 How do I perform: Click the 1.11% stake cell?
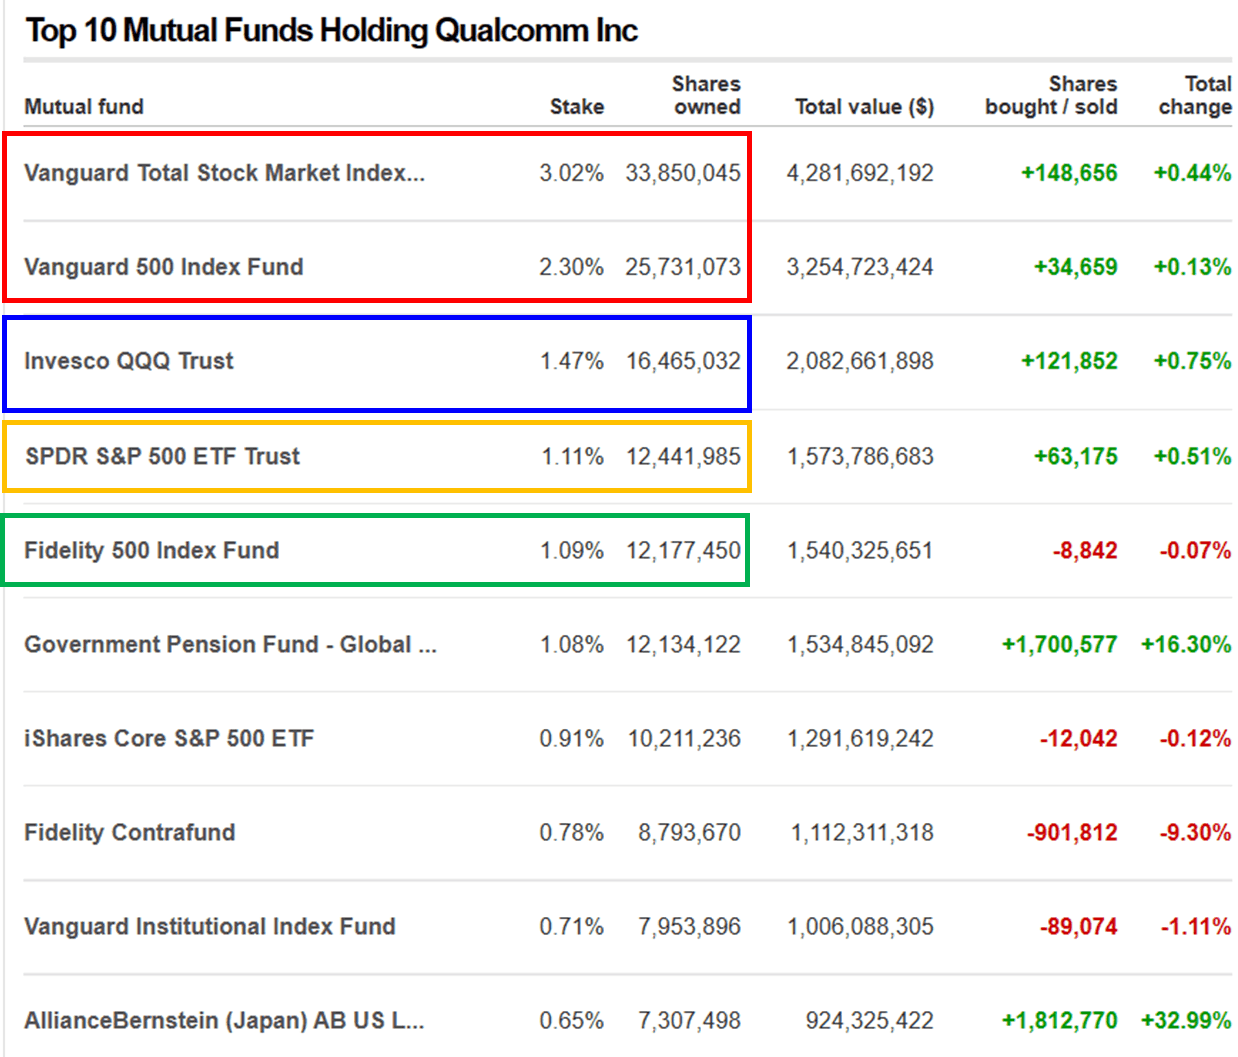pos(573,456)
